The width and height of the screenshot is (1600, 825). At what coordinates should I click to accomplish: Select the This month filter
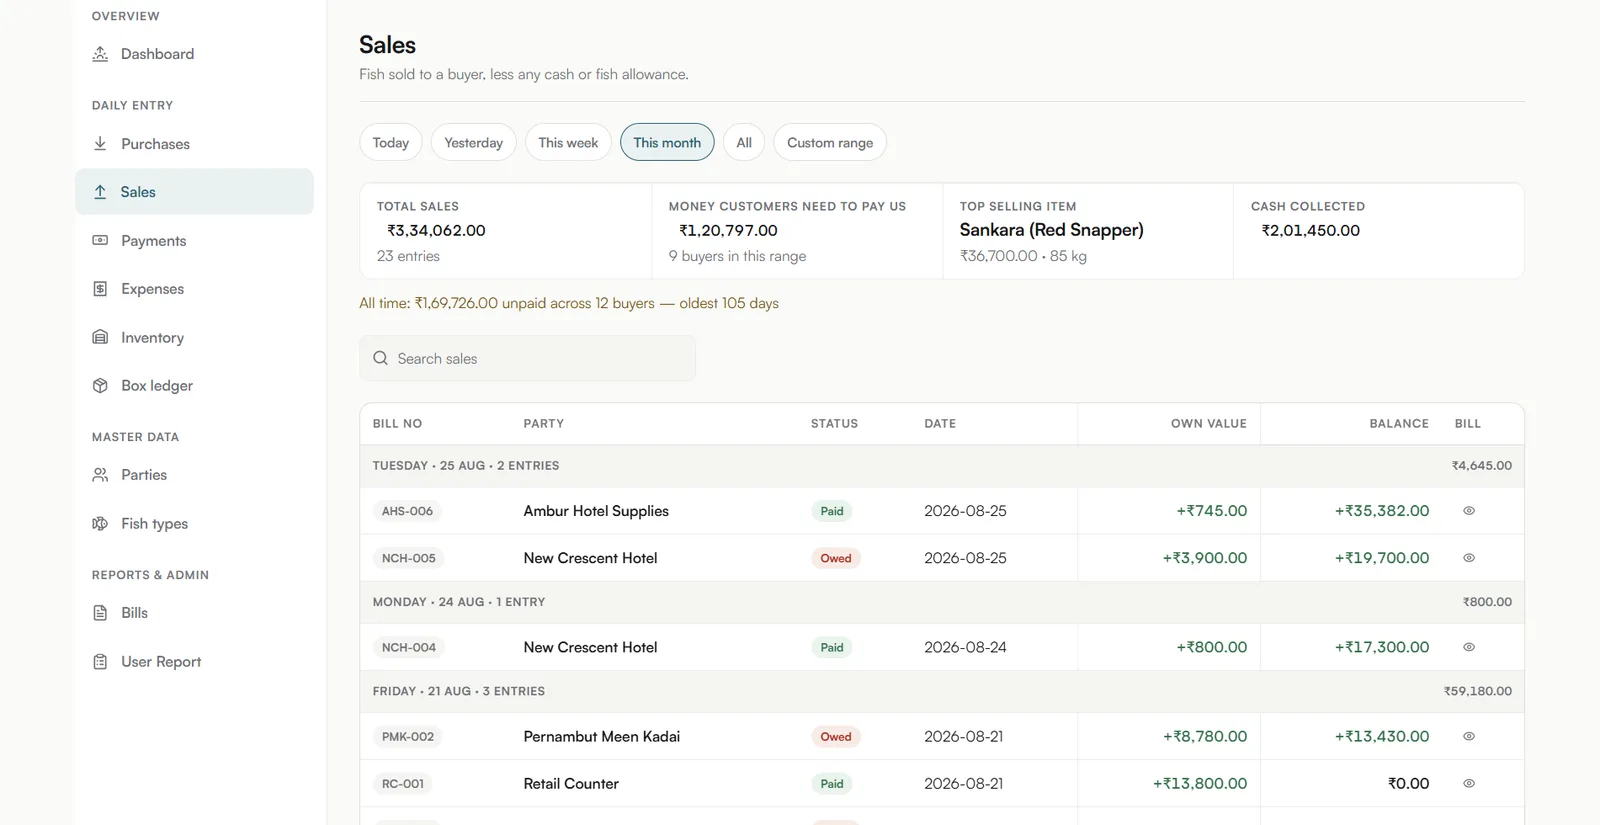(667, 142)
